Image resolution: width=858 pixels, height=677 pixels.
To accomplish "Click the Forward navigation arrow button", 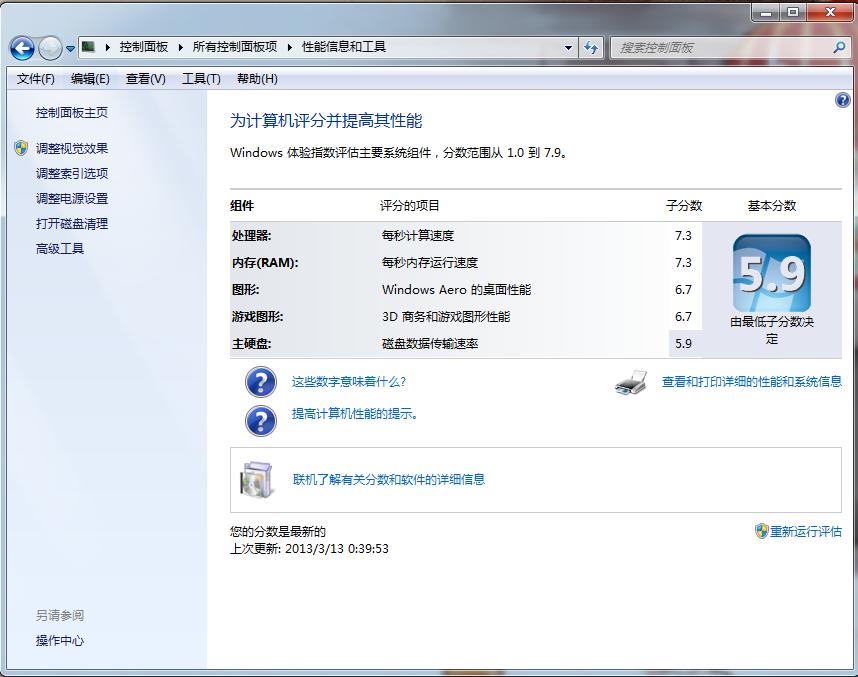I will click(50, 48).
